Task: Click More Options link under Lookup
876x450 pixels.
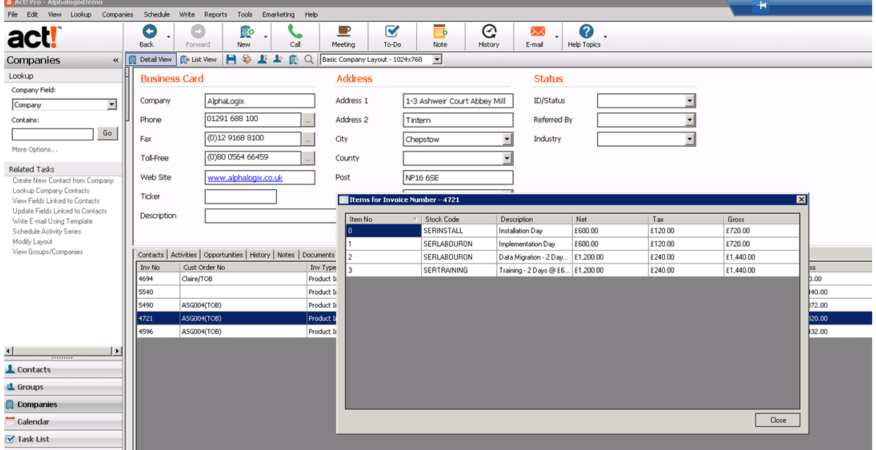Action: (35, 149)
